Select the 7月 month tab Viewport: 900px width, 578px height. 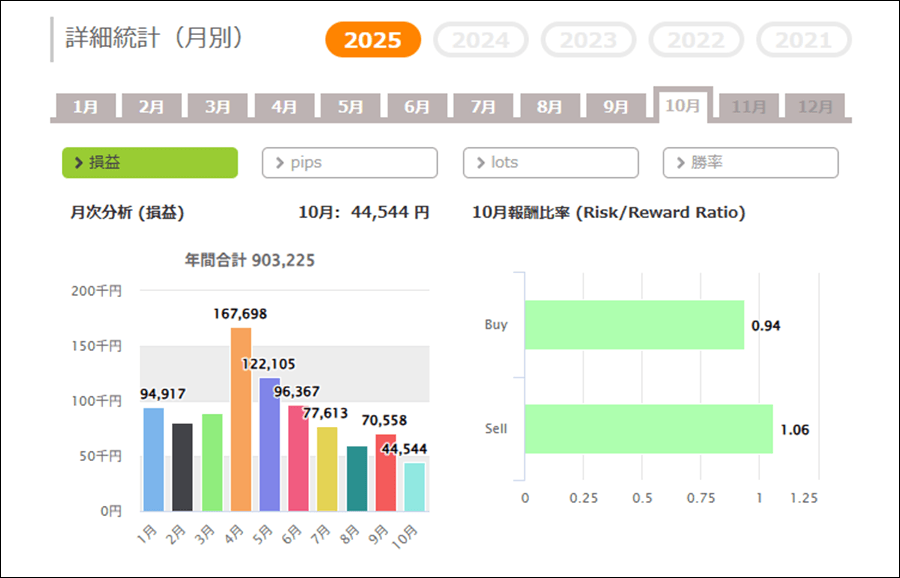tap(483, 107)
